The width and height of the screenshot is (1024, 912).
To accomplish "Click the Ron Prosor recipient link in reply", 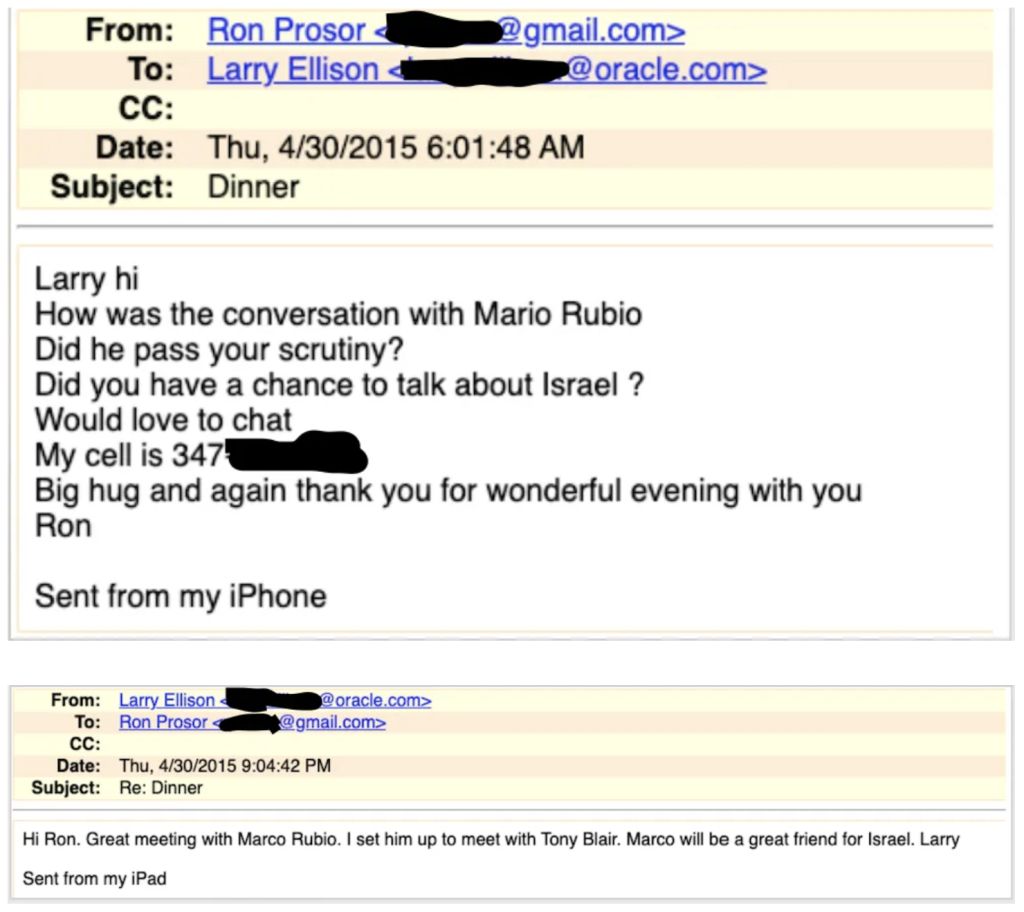I will (252, 723).
